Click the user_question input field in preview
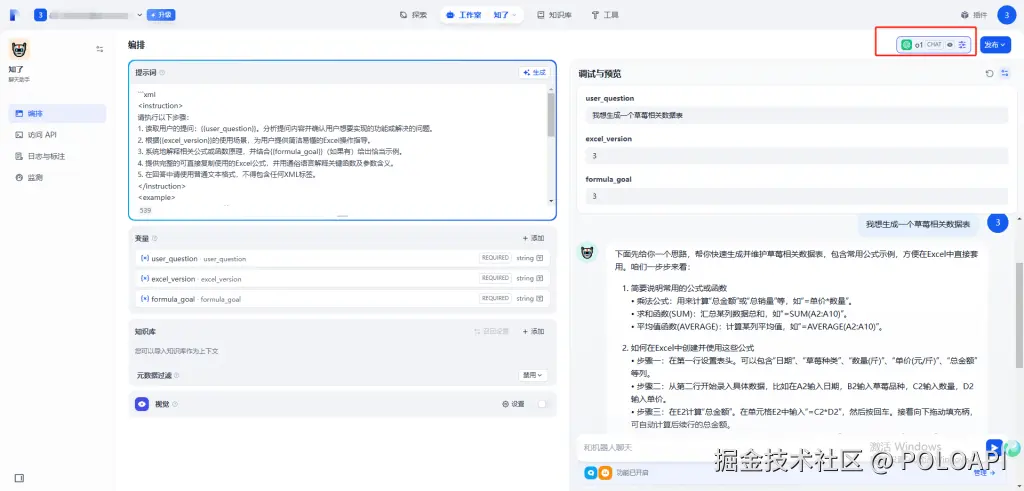 796,116
